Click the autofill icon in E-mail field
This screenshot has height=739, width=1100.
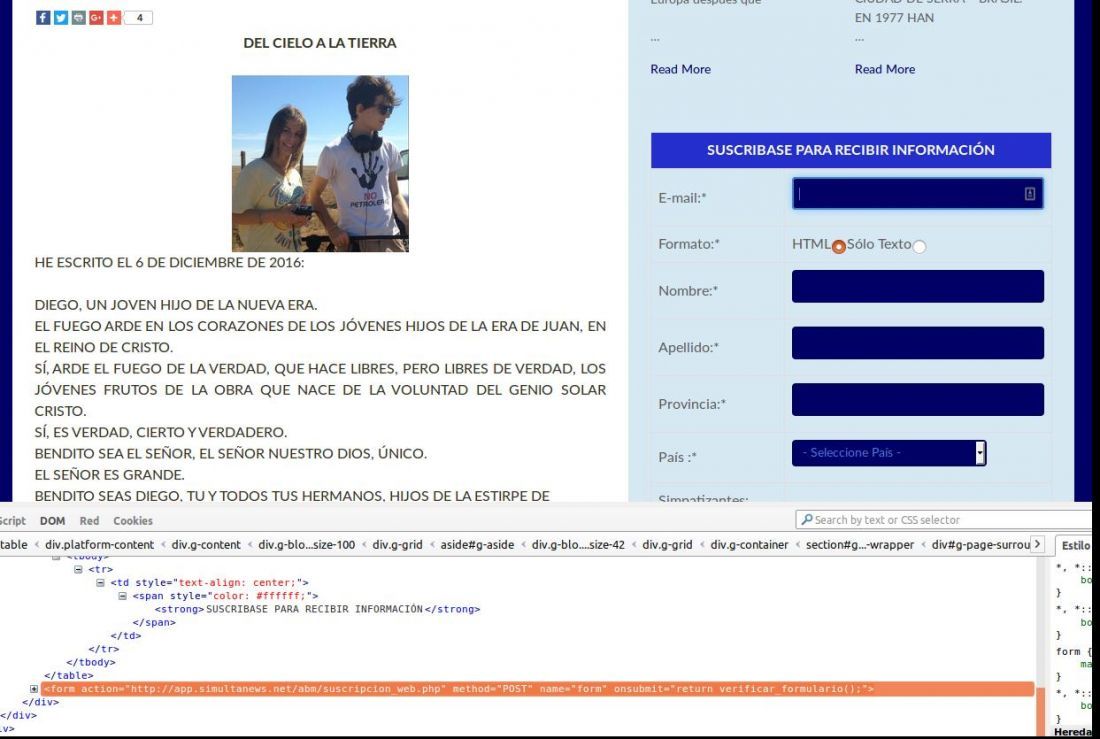[x=1029, y=194]
